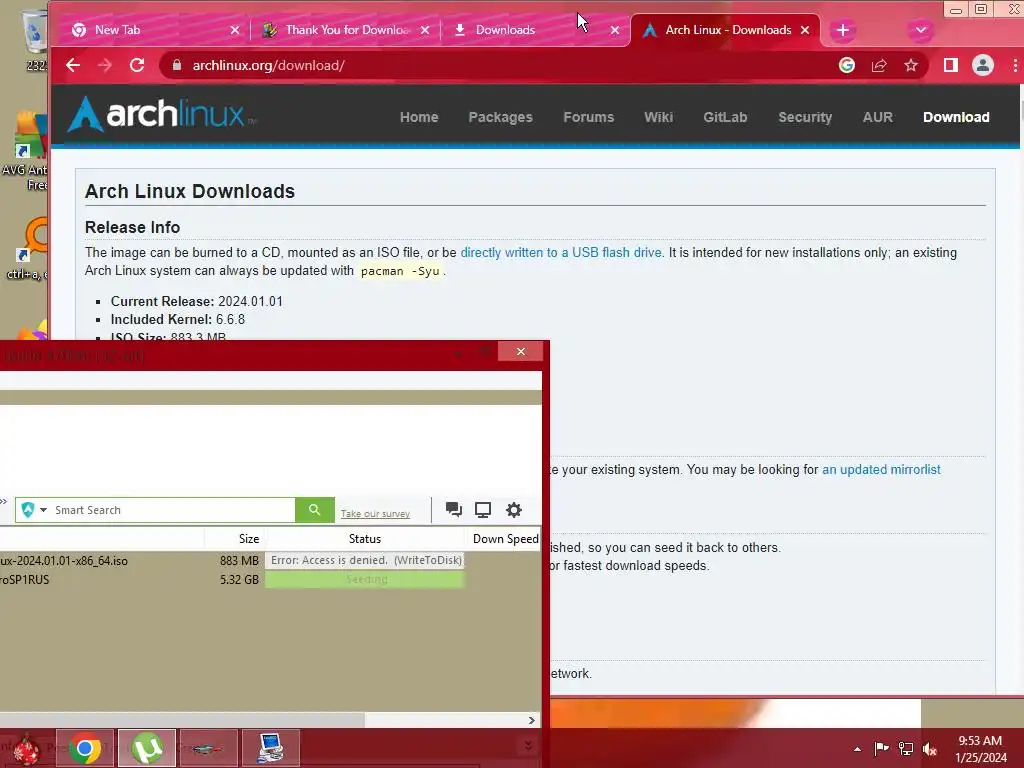Select the 2024.01.01-x86_64.iso torrent row
Screen dimensions: 1024x768
coord(270,561)
